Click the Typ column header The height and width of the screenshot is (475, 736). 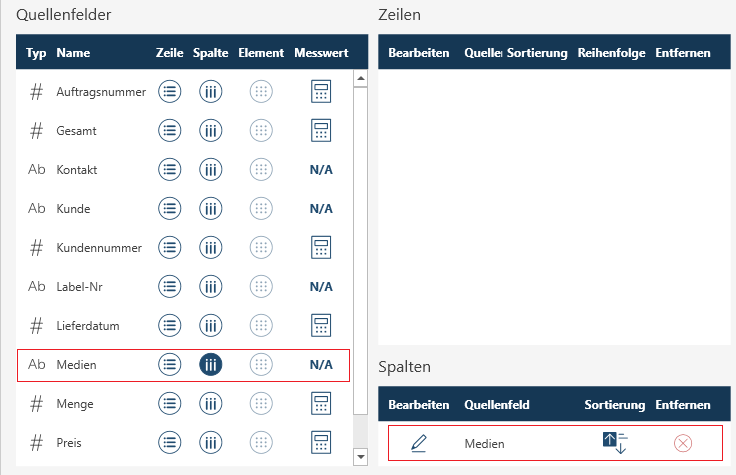click(x=37, y=52)
